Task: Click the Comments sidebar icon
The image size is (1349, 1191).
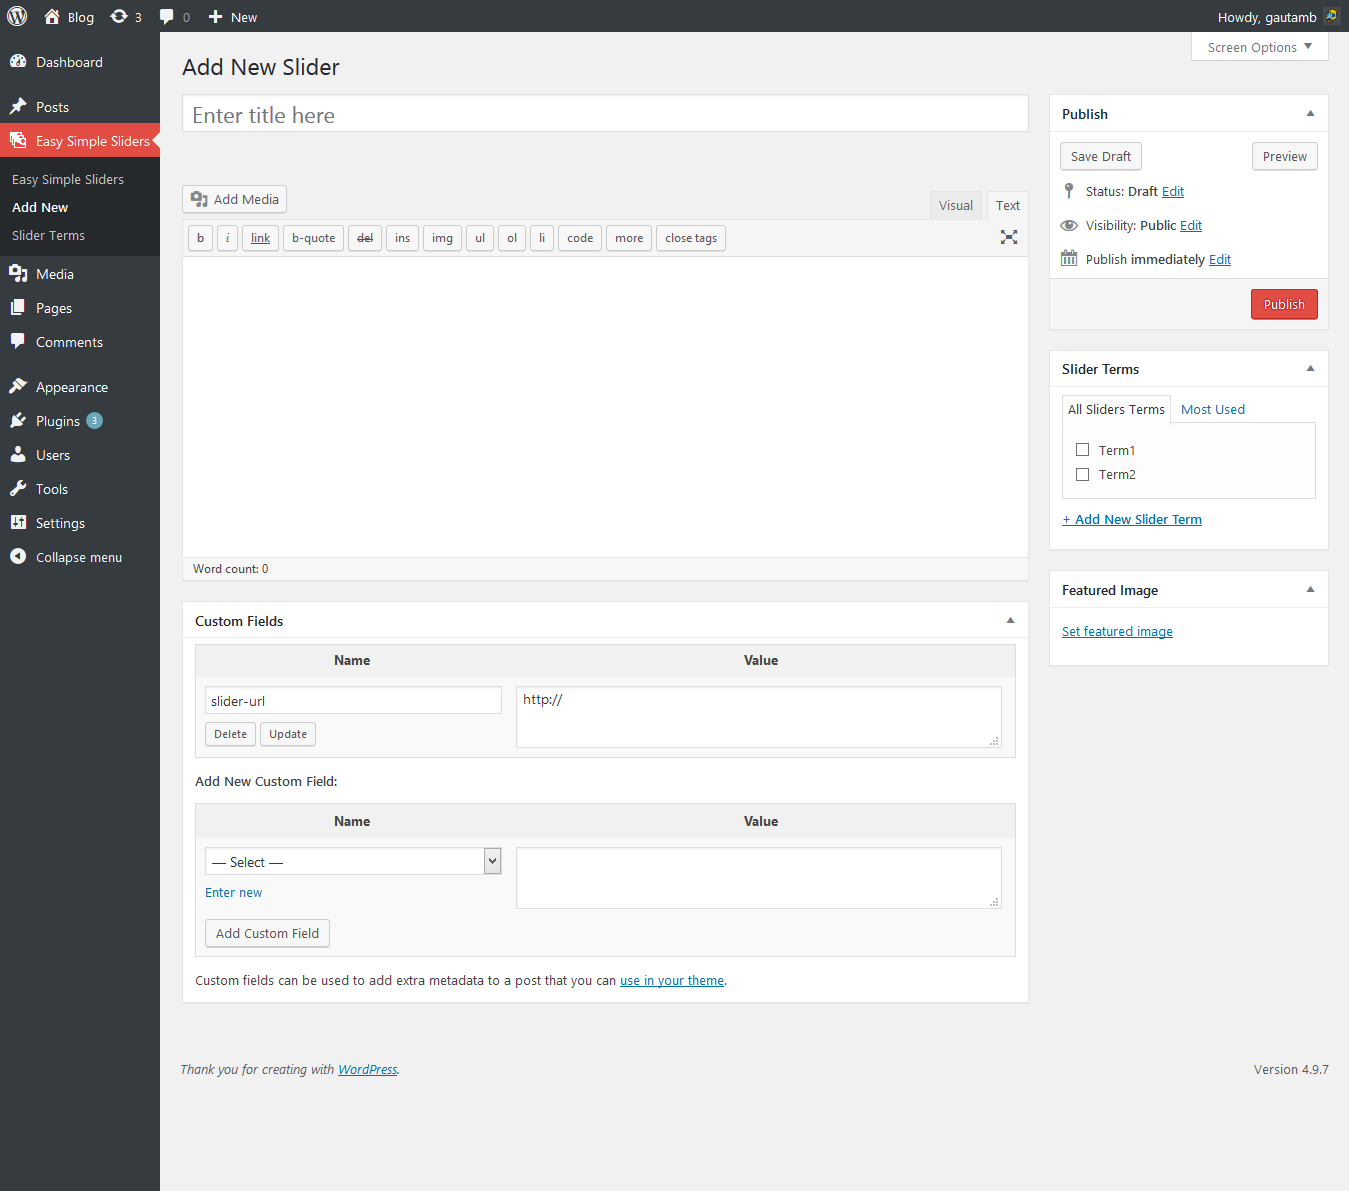Action: click(18, 341)
